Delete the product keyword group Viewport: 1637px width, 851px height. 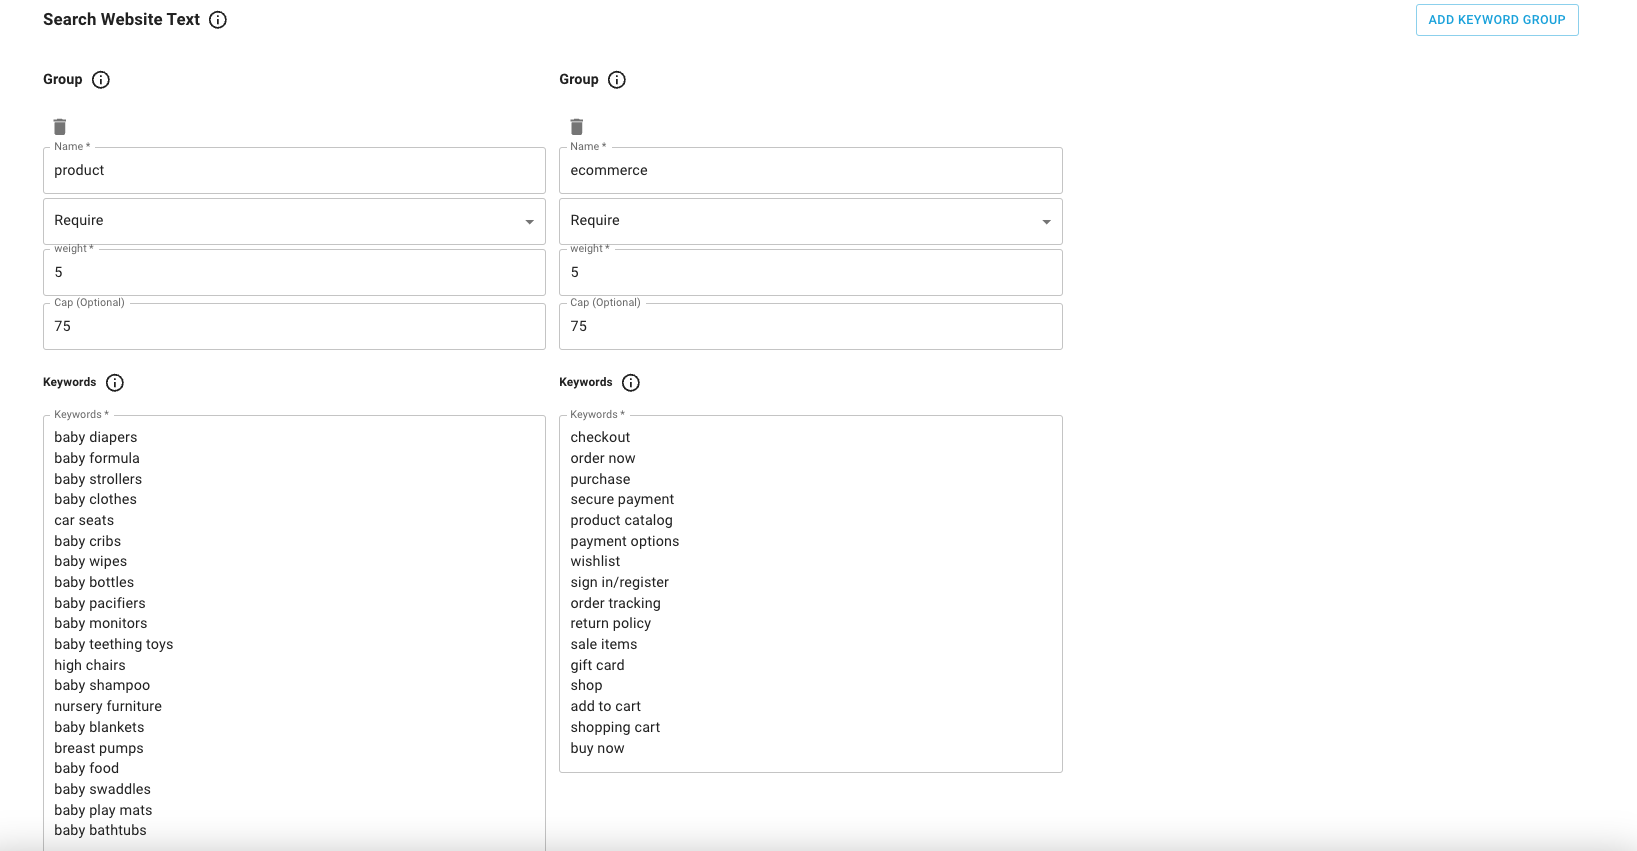coord(60,127)
